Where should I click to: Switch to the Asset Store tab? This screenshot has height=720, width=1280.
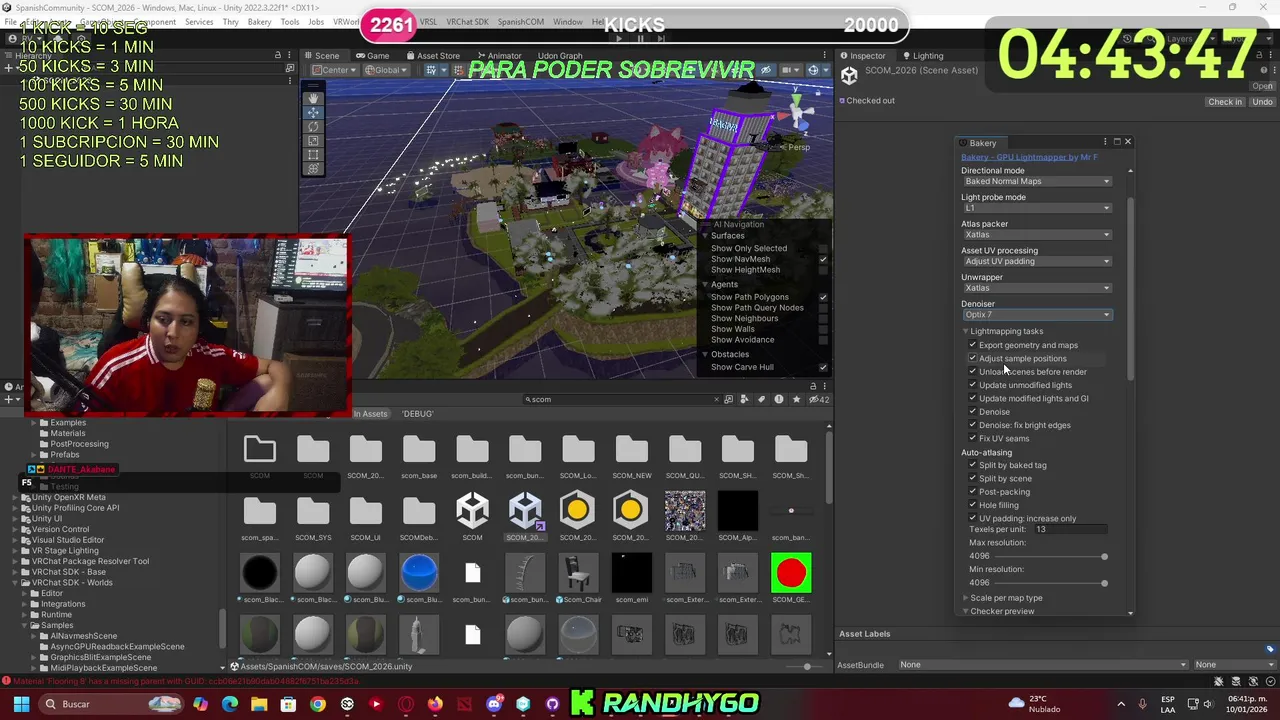pos(432,56)
